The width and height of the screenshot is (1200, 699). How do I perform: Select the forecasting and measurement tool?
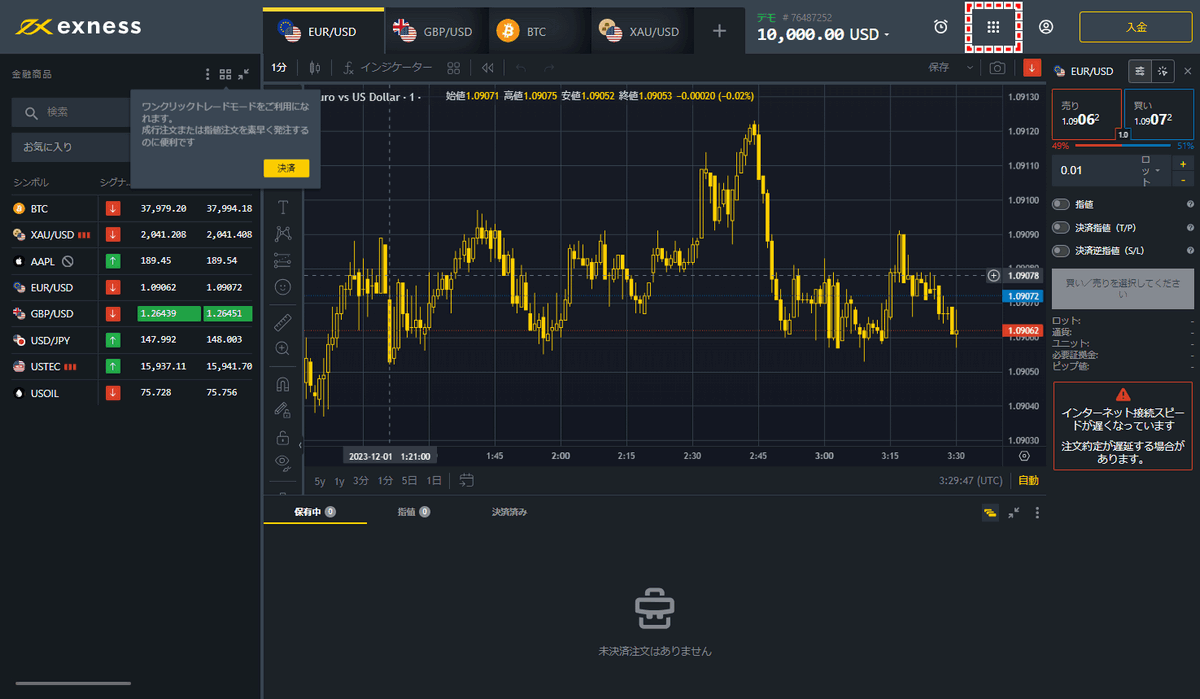[x=283, y=260]
